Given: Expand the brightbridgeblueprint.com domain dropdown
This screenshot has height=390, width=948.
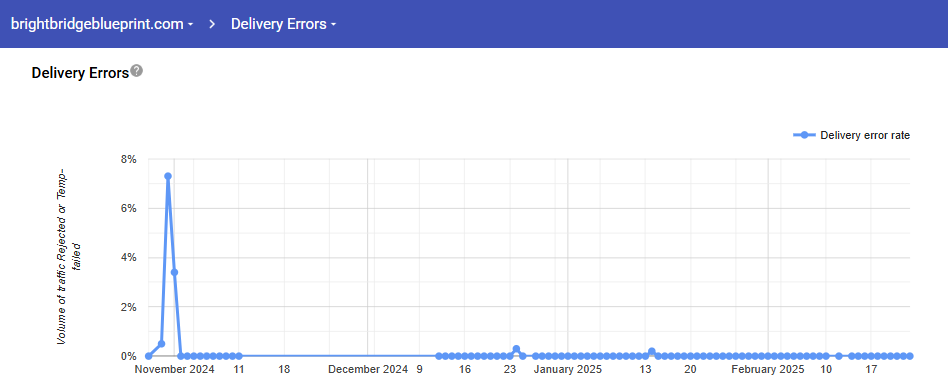Looking at the screenshot, I should tap(102, 24).
